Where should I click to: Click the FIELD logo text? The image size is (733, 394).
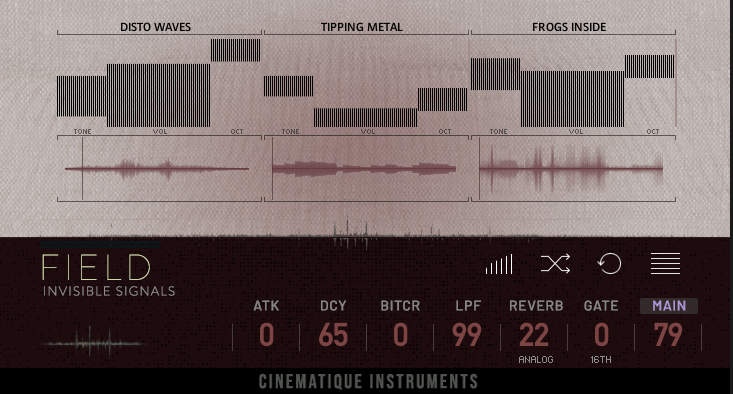pos(96,268)
